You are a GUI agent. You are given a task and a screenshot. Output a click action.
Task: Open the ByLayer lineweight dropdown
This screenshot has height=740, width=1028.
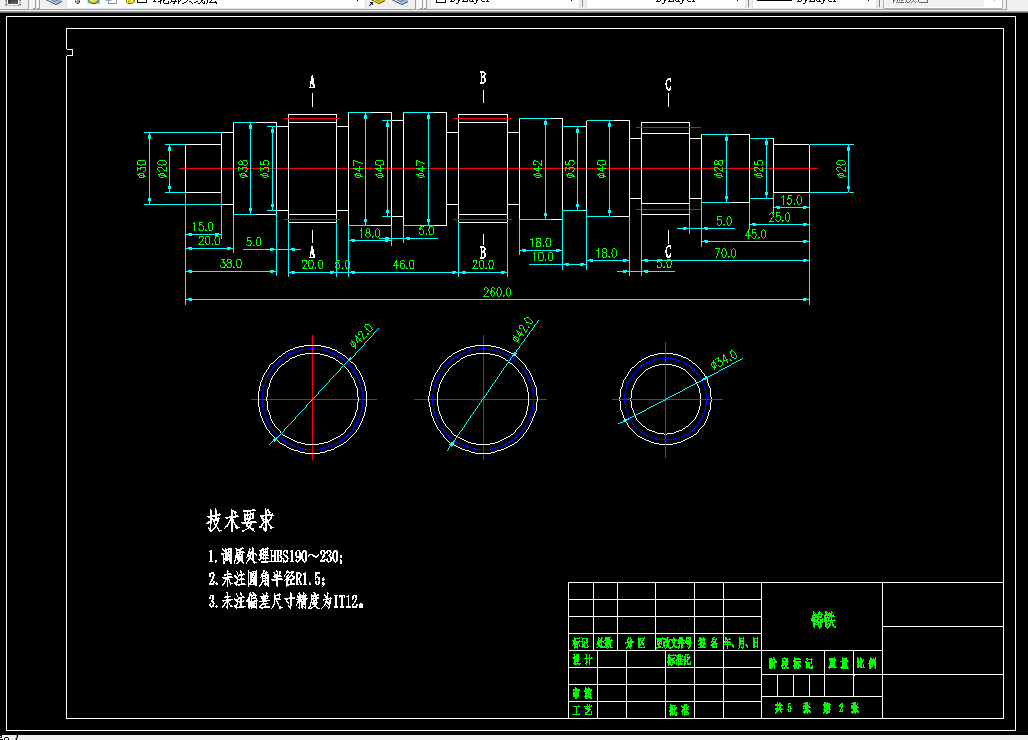(814, 2)
